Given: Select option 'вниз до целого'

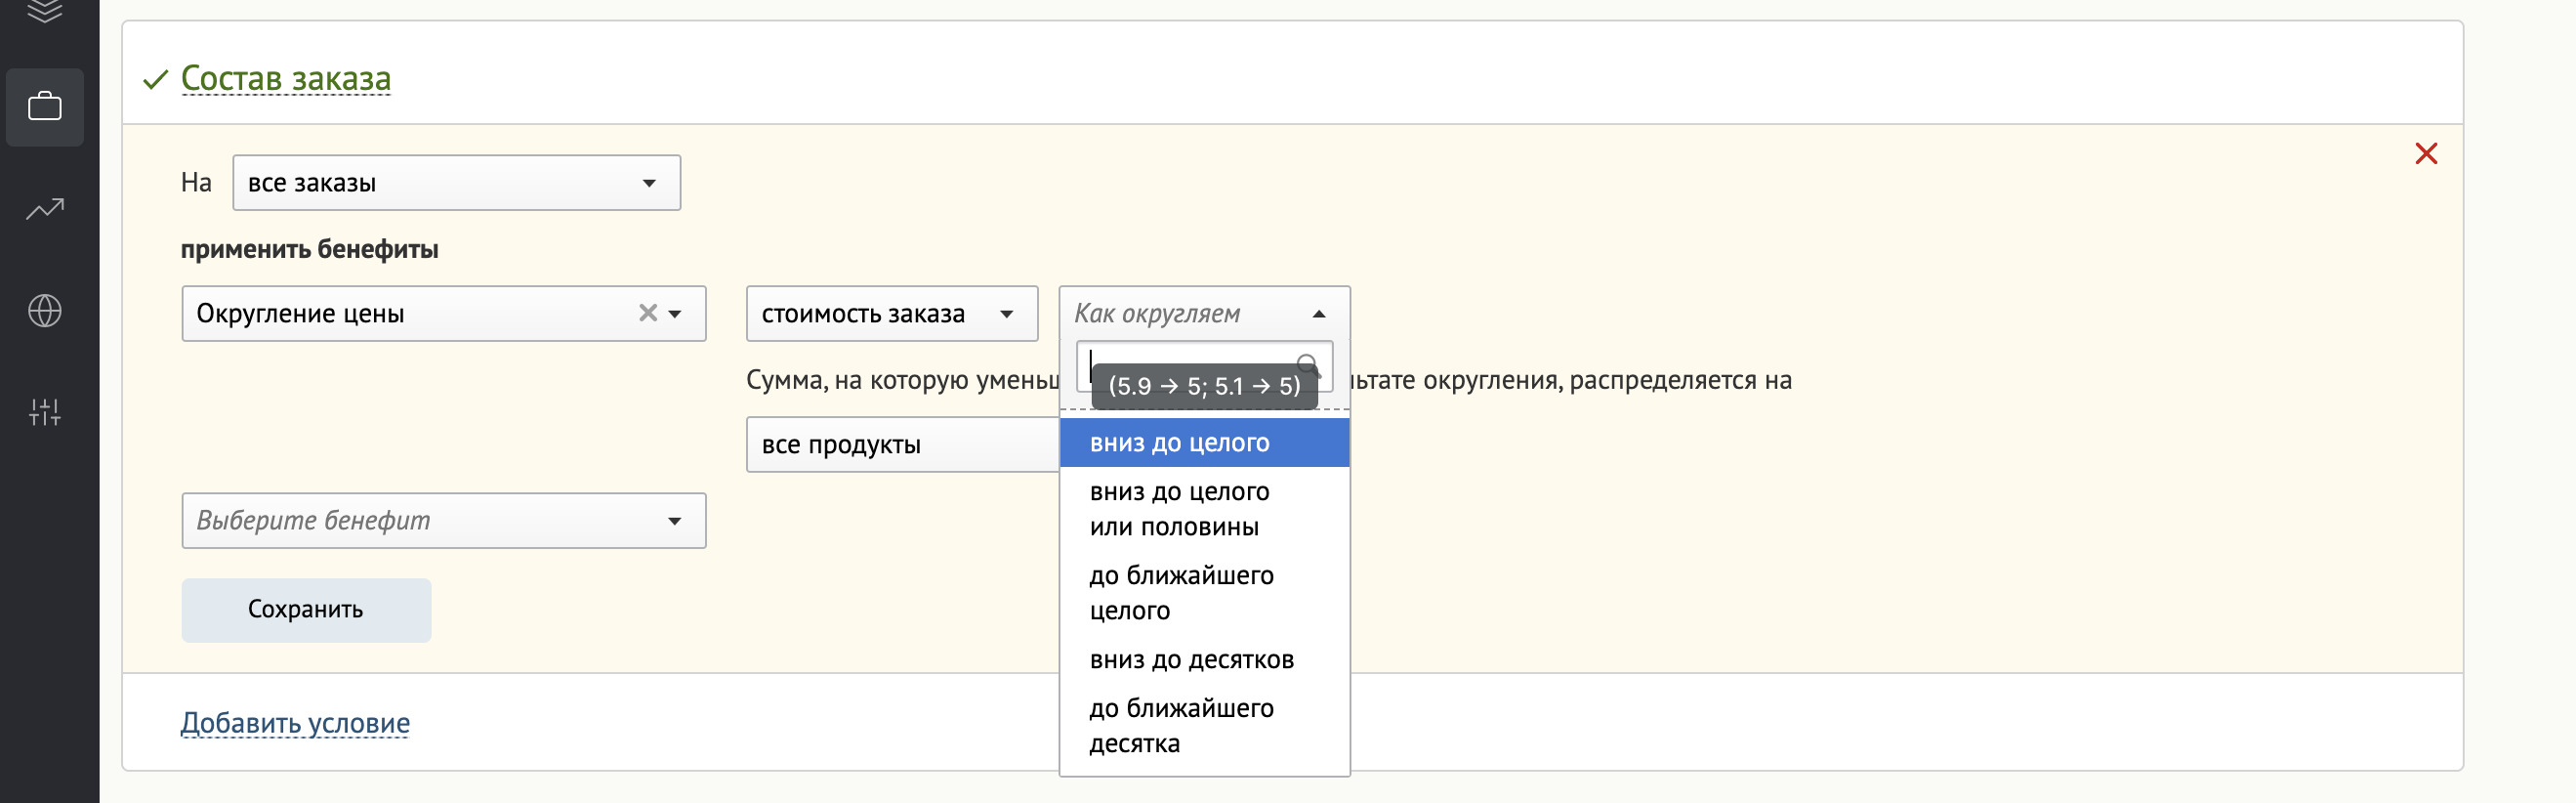Looking at the screenshot, I should 1204,443.
